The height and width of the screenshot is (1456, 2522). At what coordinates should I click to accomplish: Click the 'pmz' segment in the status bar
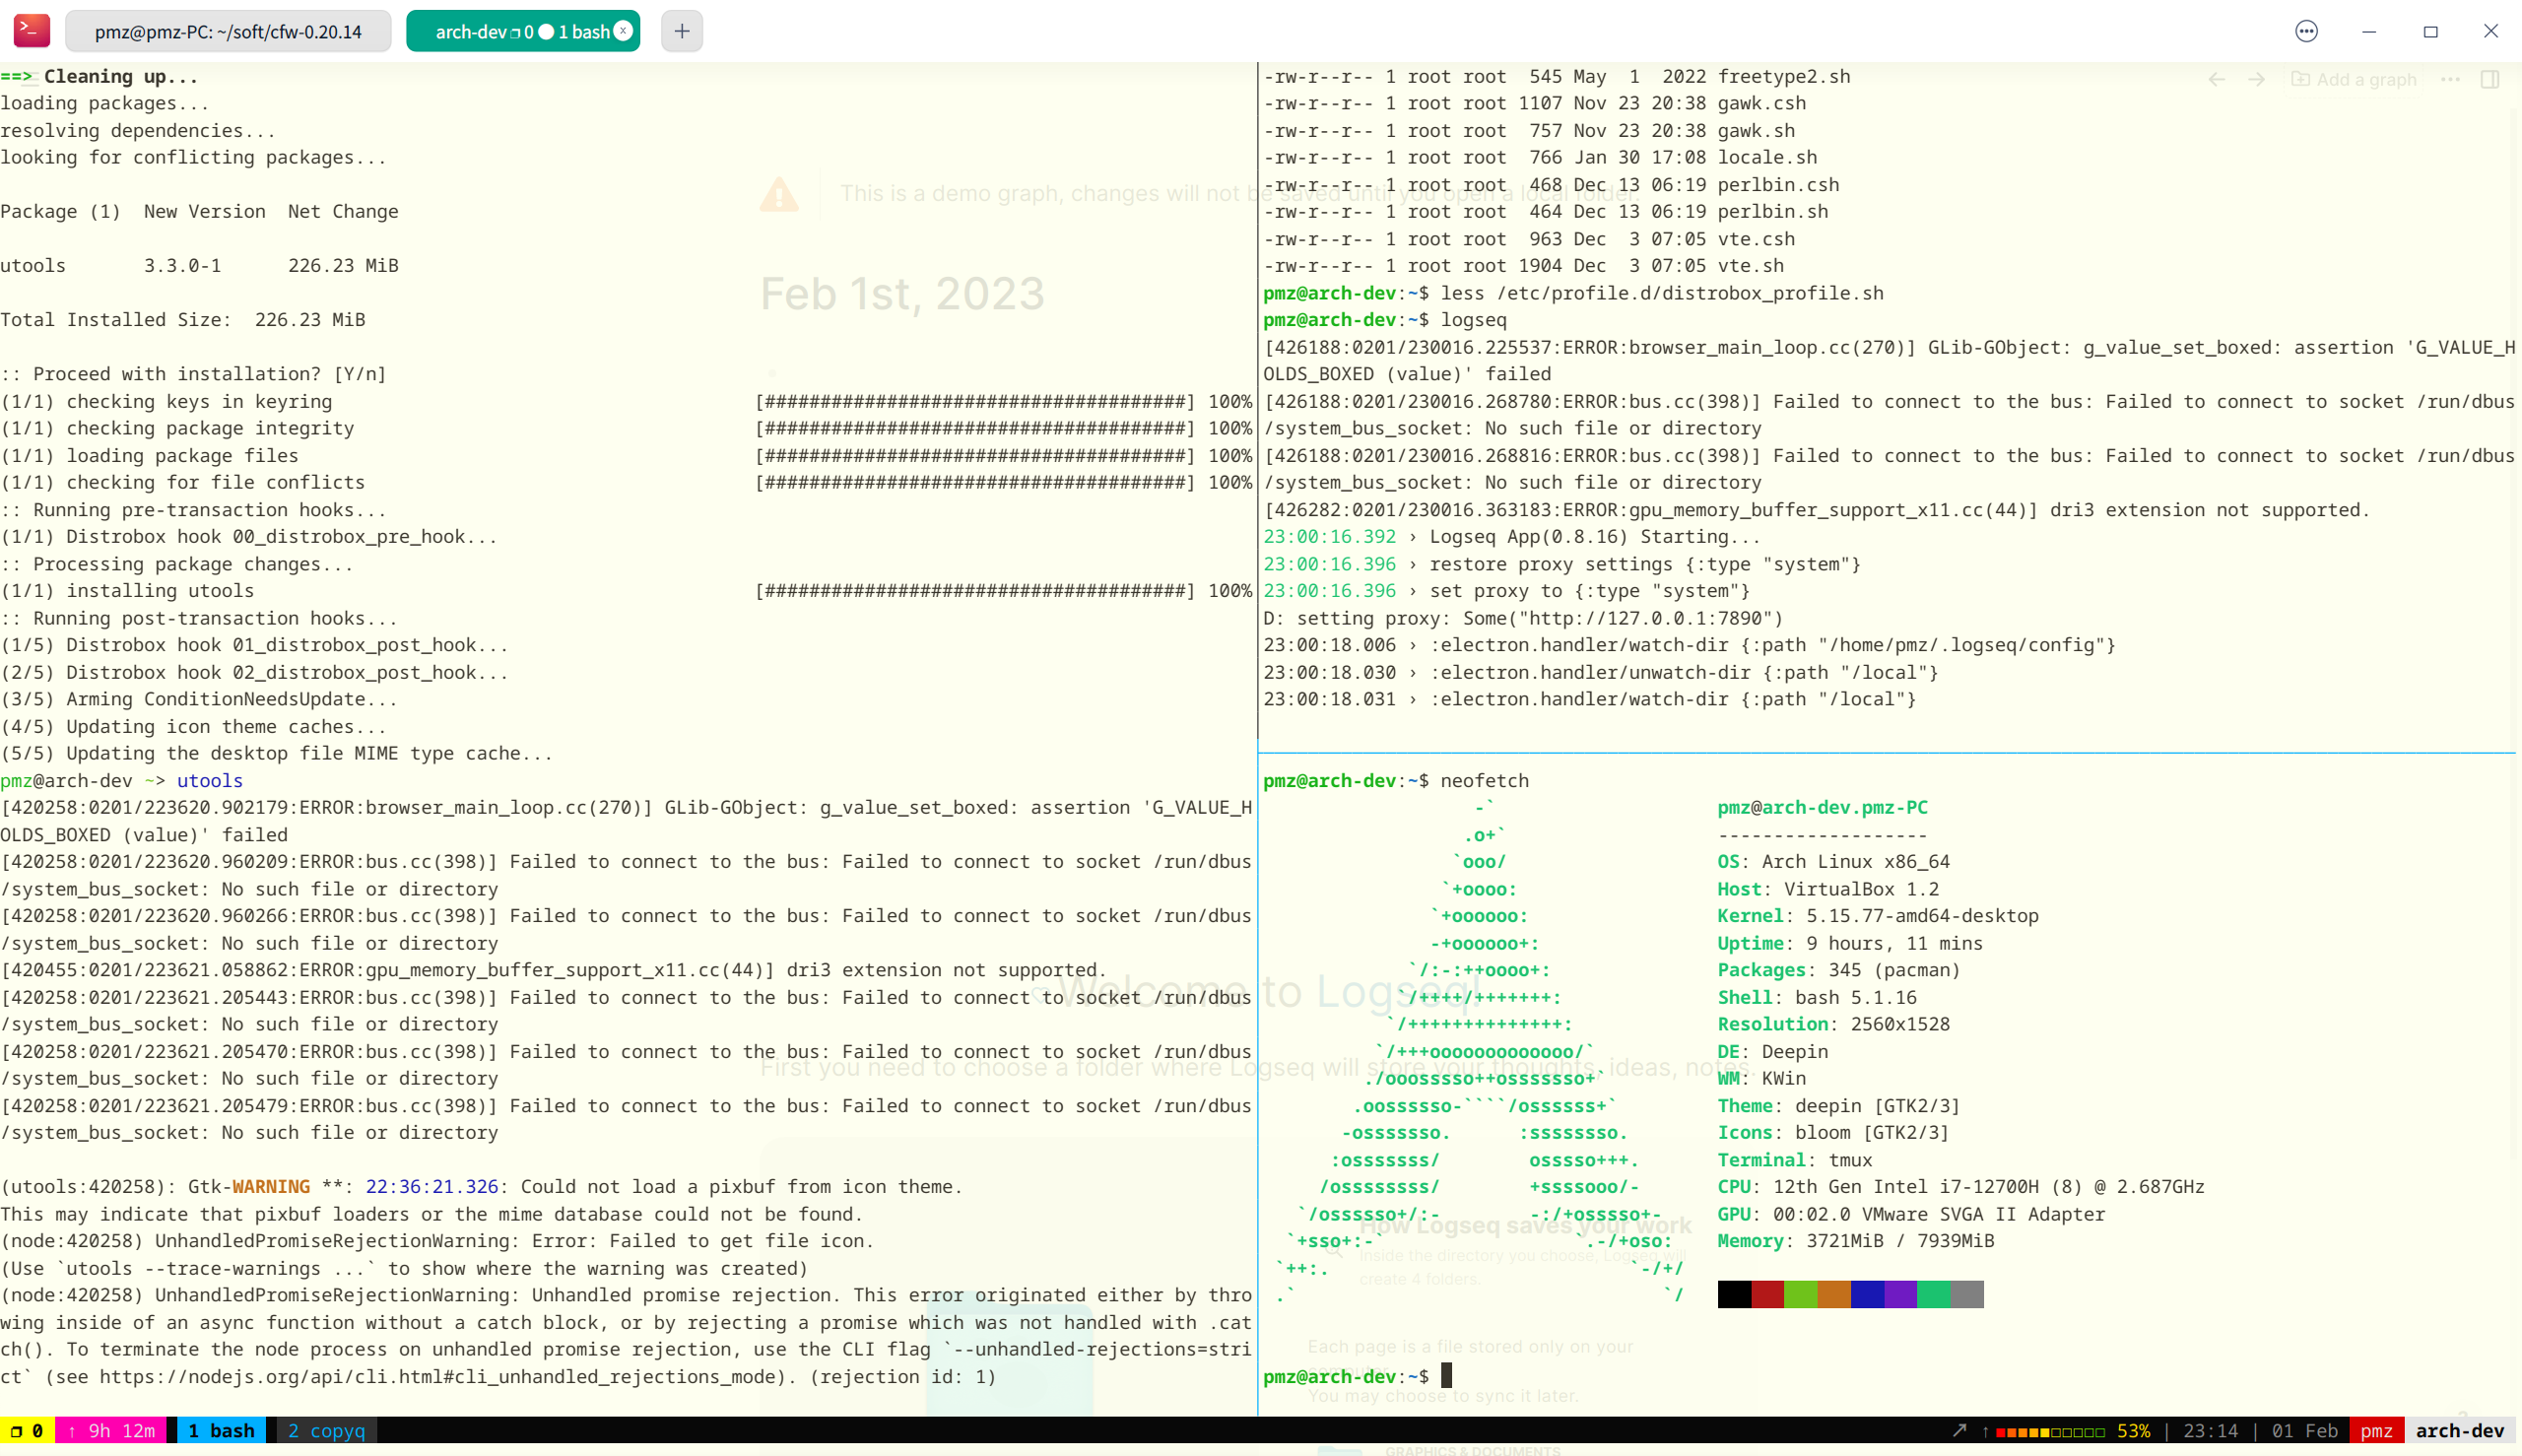pos(2378,1430)
